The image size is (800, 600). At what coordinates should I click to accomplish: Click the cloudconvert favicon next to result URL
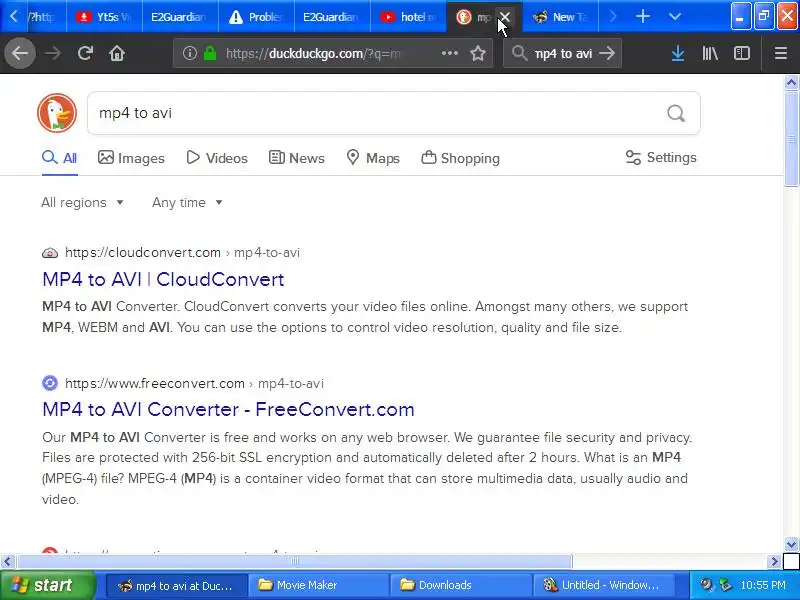tap(49, 253)
